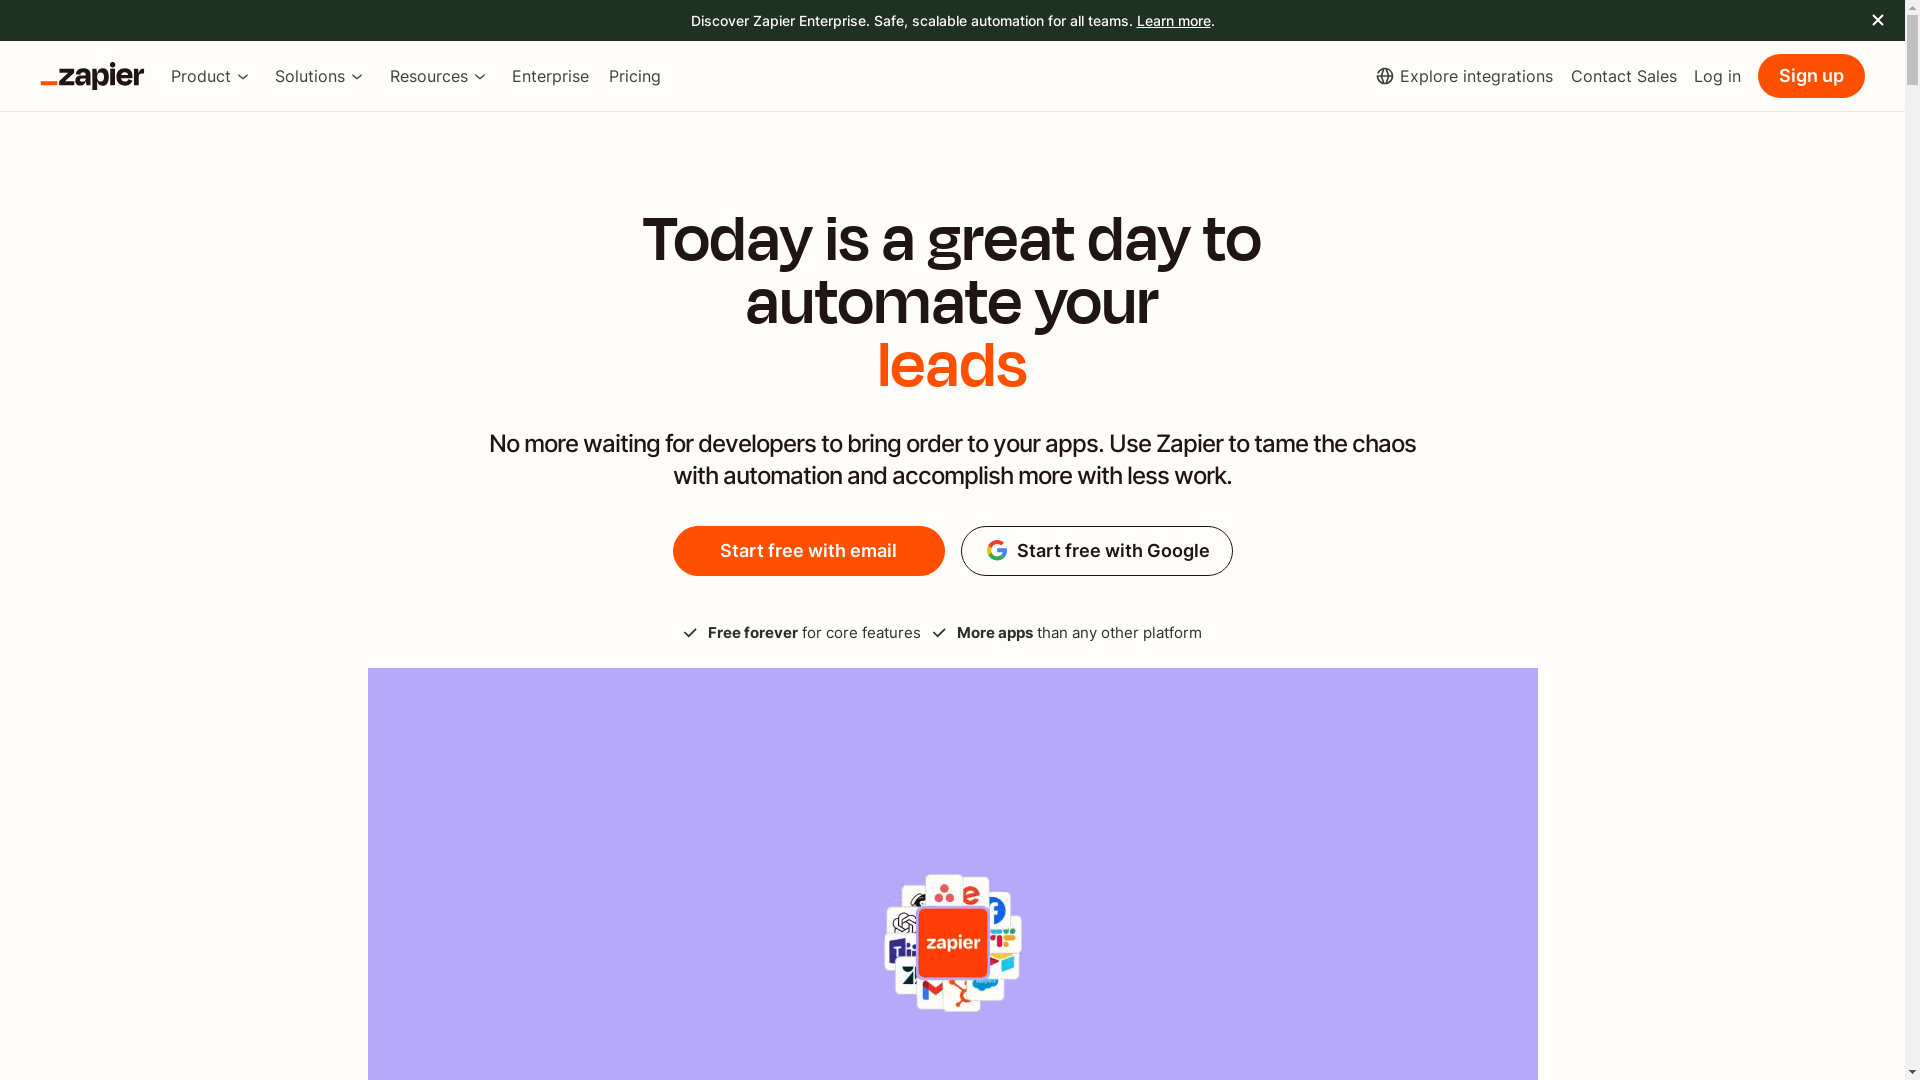Click the Enterprise menu item in navigation
Viewport: 1920px width, 1080px height.
coord(550,75)
